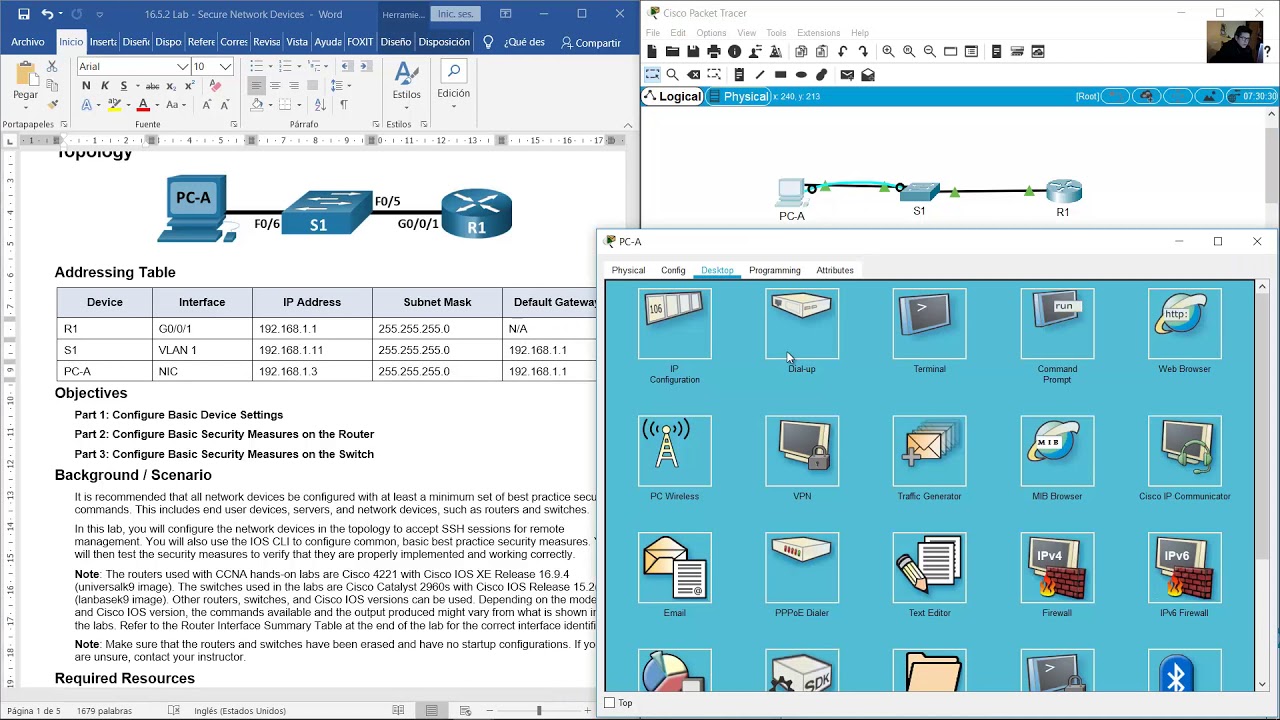This screenshot has width=1280, height=720.
Task: Open the Archivo tab in Word
Action: pos(28,42)
